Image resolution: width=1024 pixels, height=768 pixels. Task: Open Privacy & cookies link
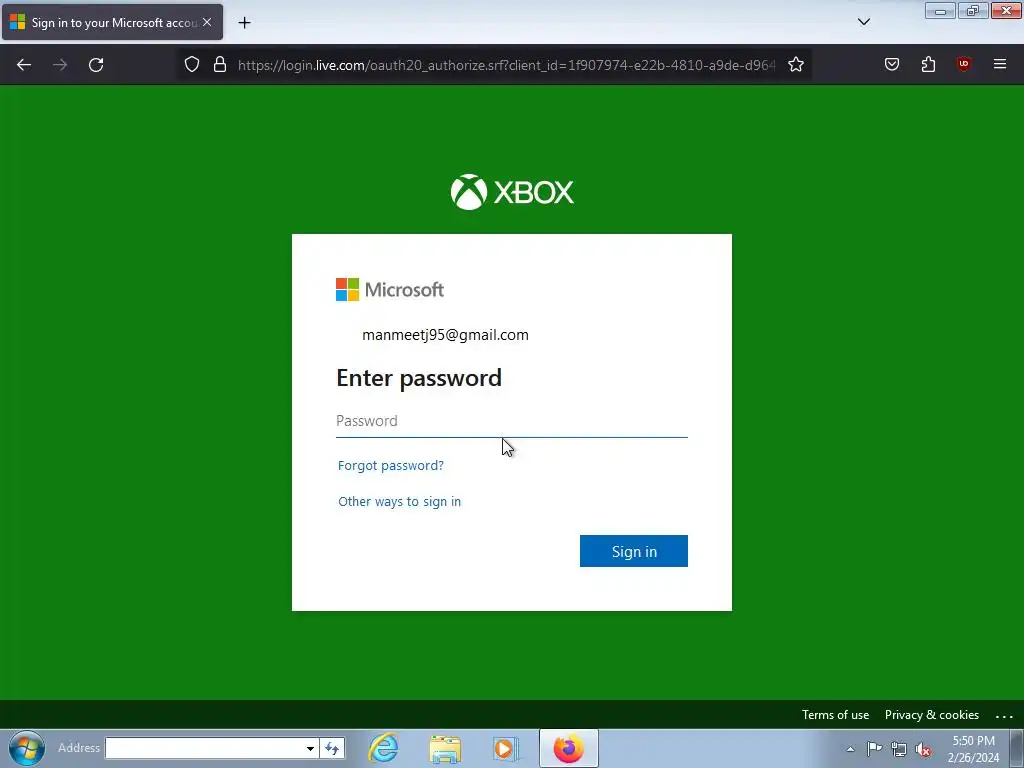click(931, 715)
